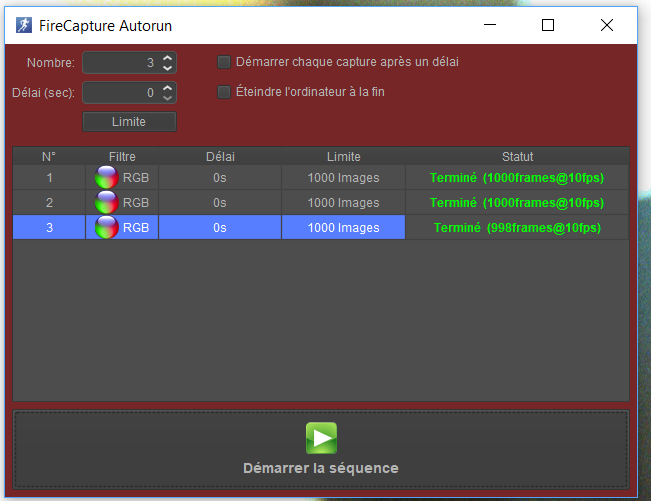The width and height of the screenshot is (651, 501).
Task: Click row 1 status 'Terminé (1000frames@10fps)'
Action: (x=517, y=178)
